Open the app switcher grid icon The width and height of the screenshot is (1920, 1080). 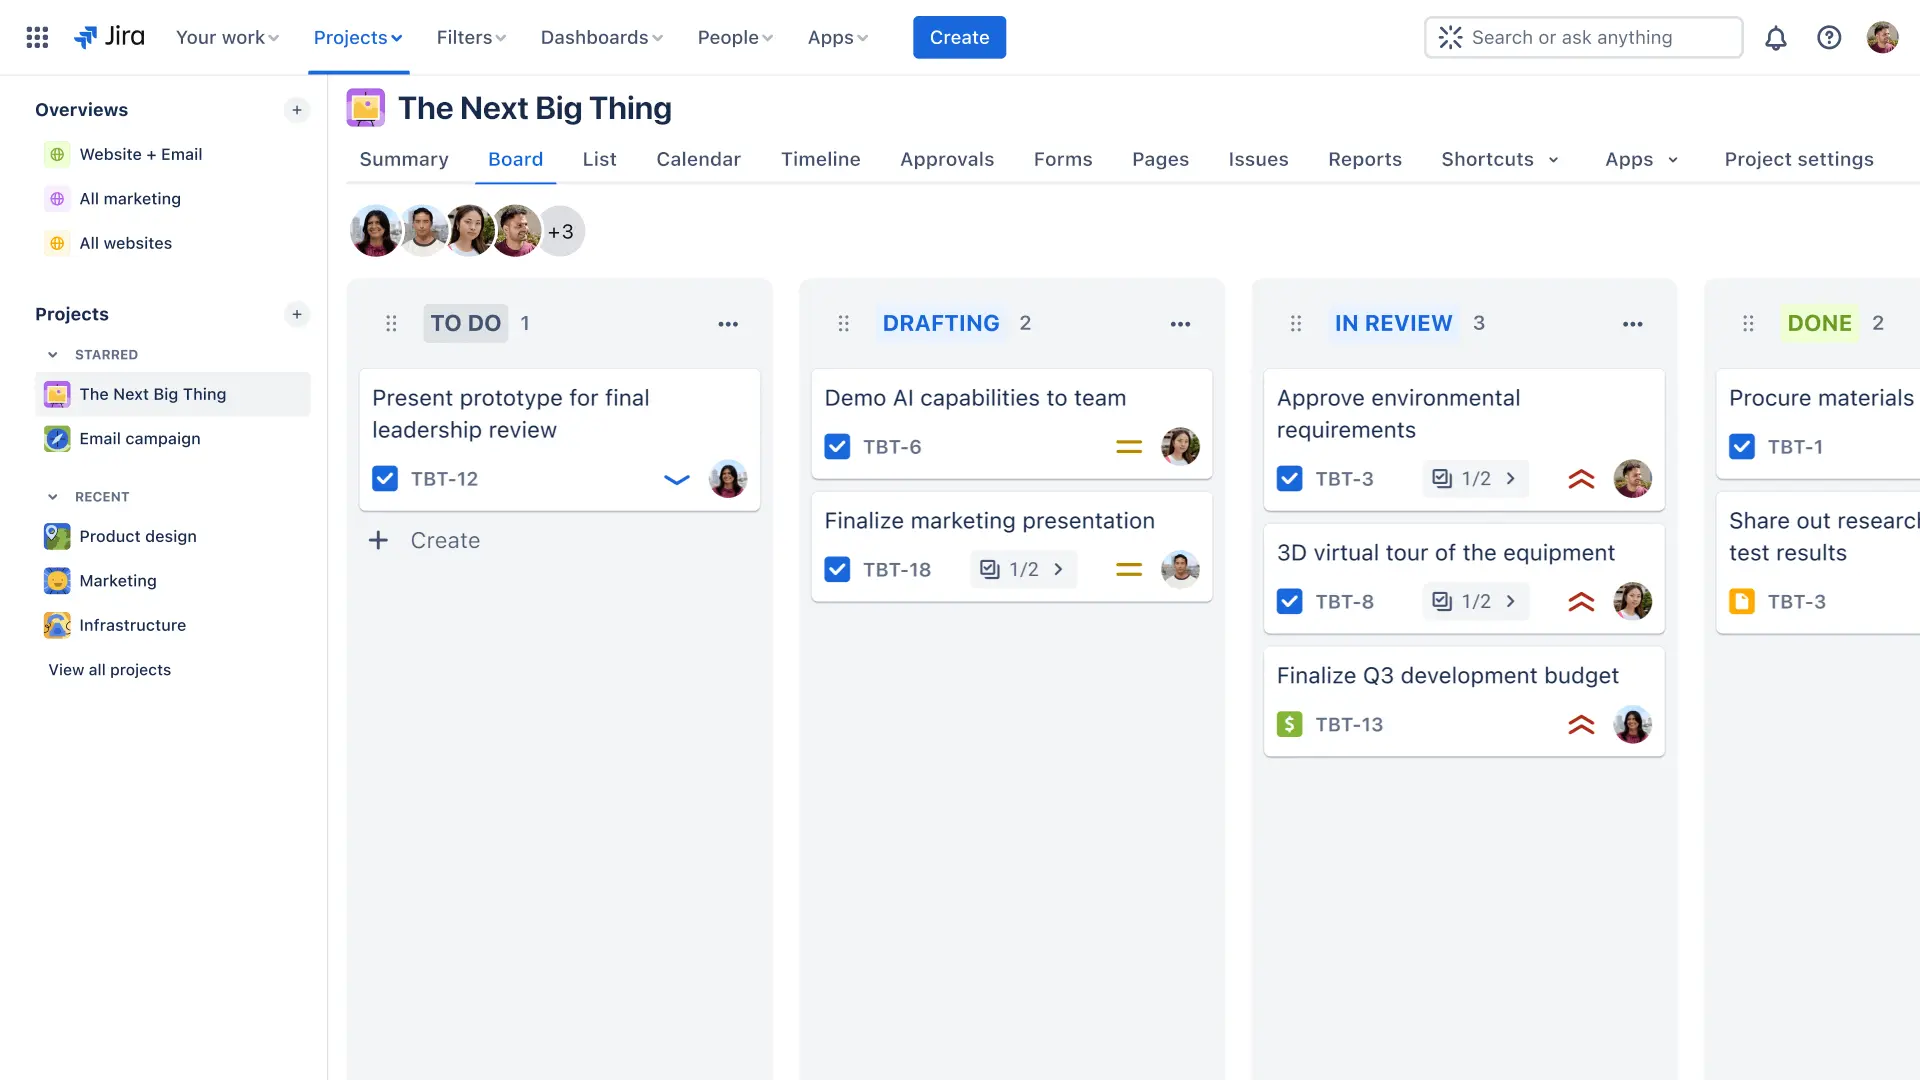(37, 37)
